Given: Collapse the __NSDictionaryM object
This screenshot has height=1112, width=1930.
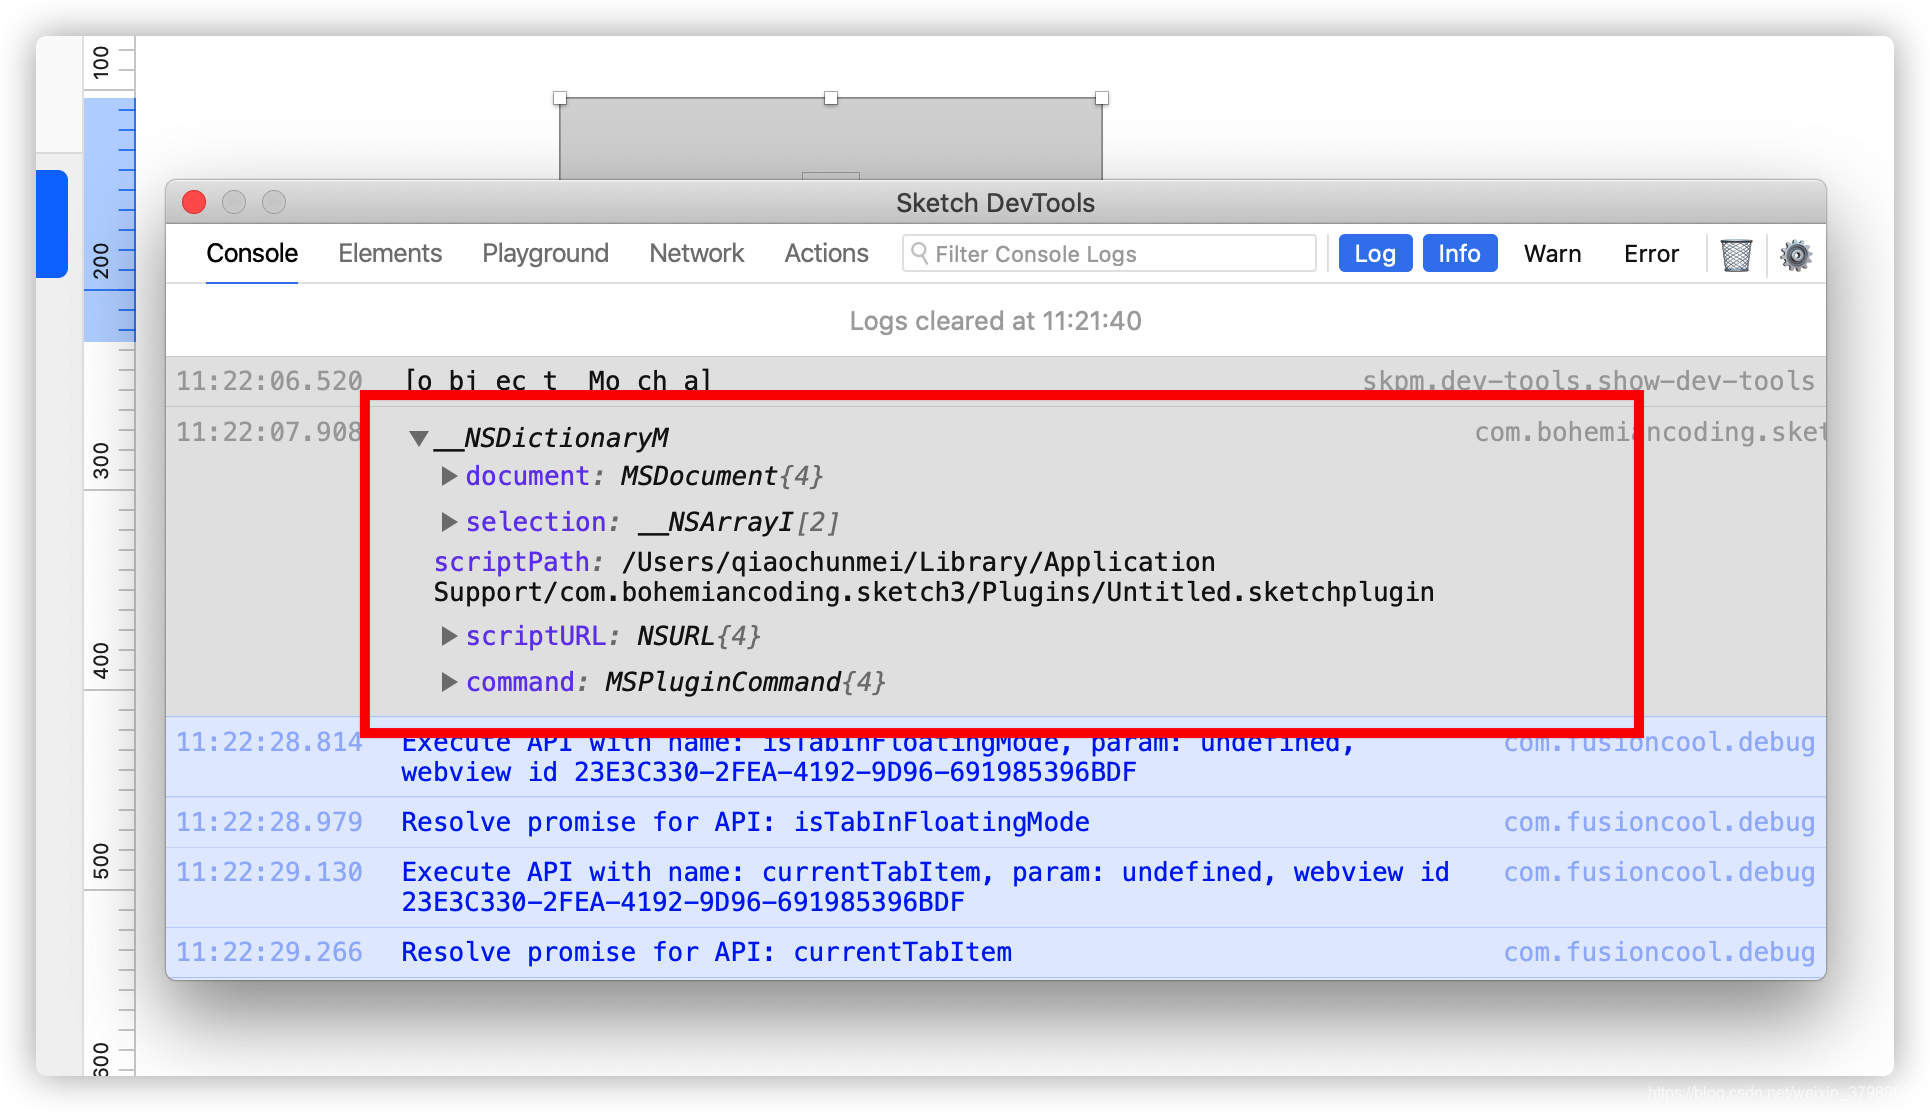Looking at the screenshot, I should point(419,438).
